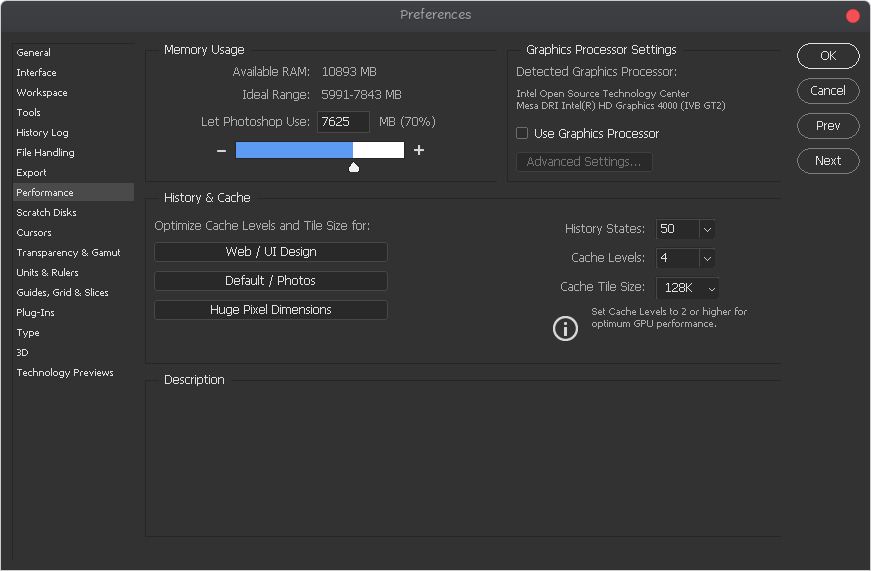Click the Advanced Settings button
The width and height of the screenshot is (871, 571).
[x=584, y=162]
